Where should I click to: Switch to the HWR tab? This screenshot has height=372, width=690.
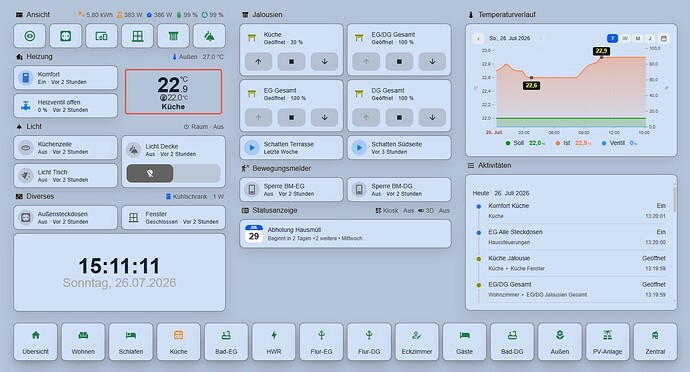[274, 342]
